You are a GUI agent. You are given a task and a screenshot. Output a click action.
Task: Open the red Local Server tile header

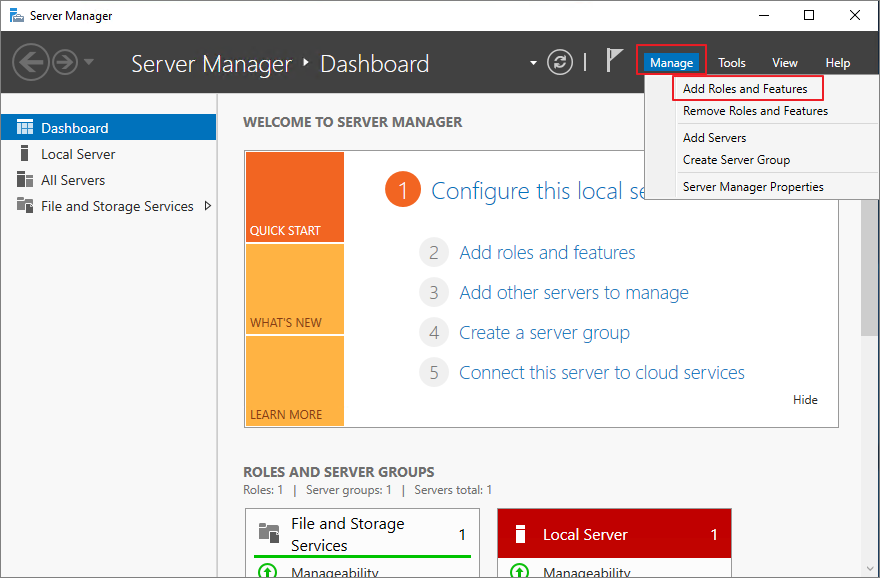(614, 534)
